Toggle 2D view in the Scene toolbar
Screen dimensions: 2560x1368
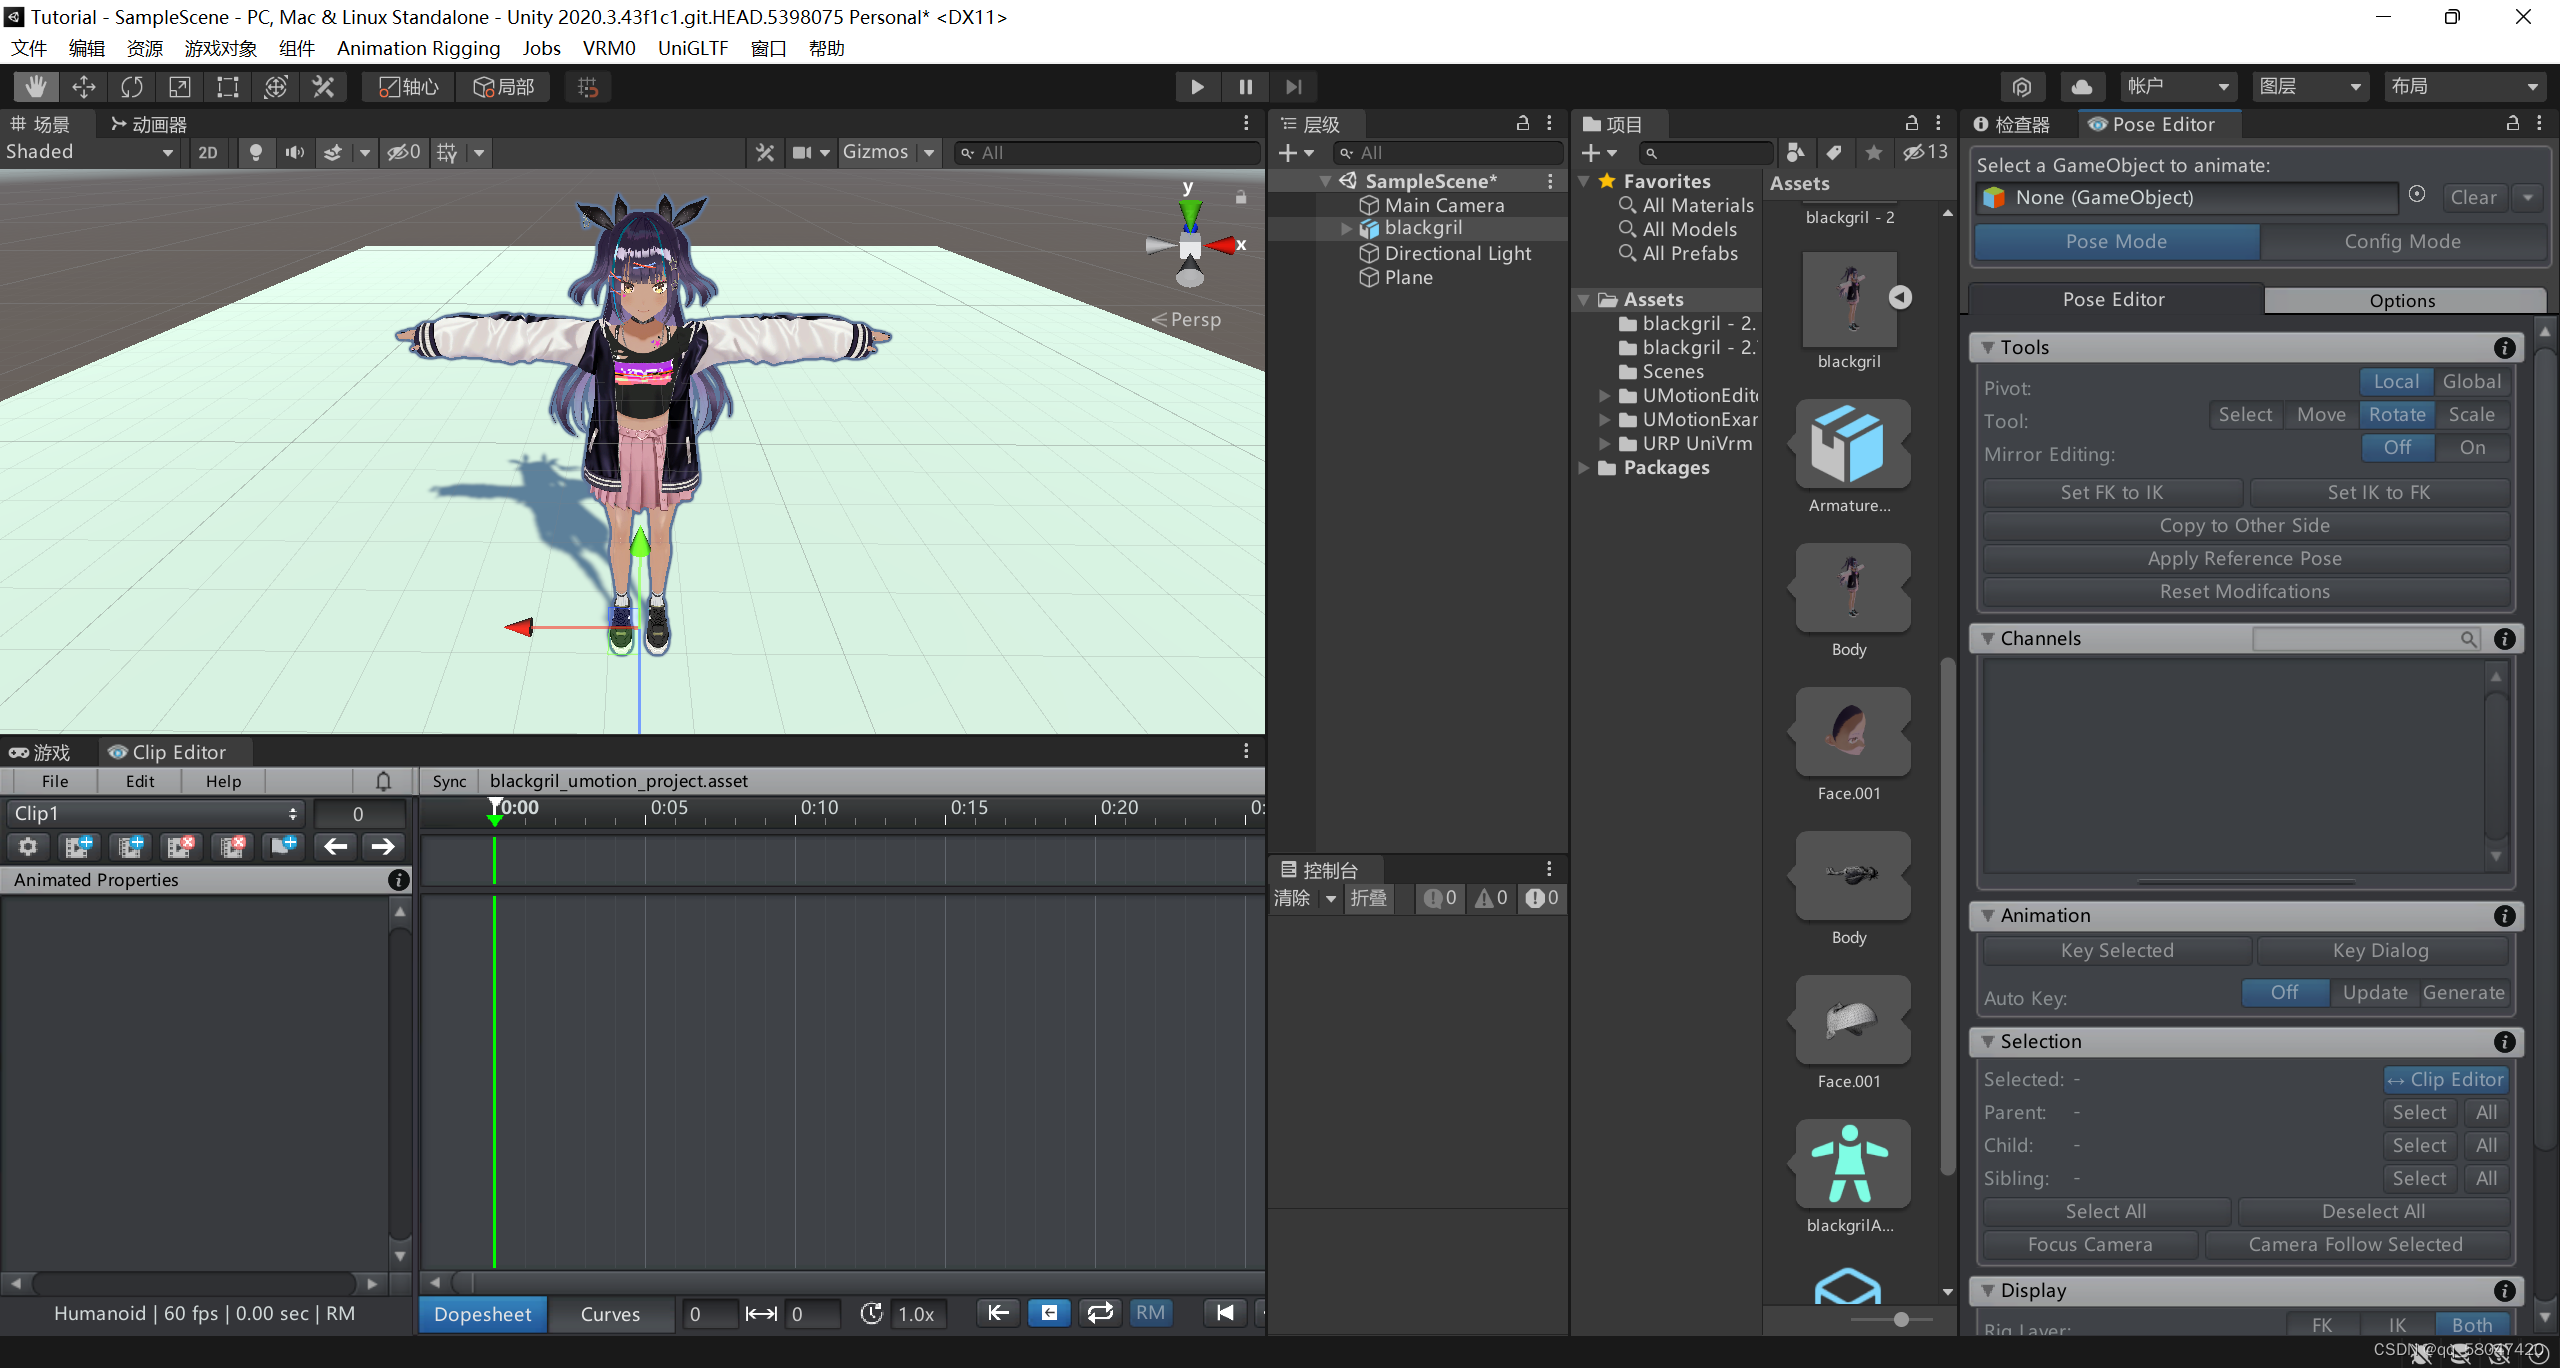click(x=208, y=152)
